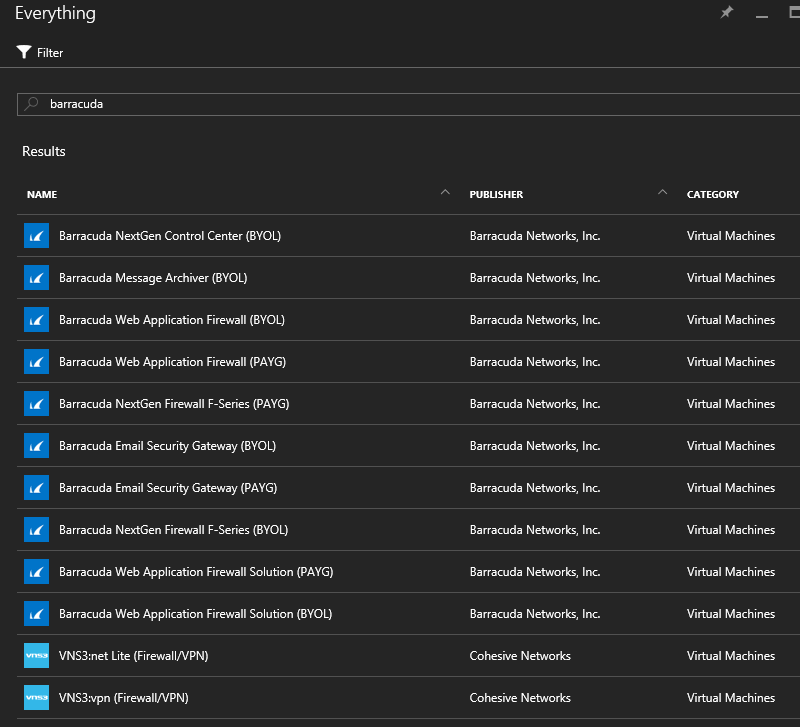
Task: Select Web Application Firewall Solution (PAYG)
Action: tap(196, 572)
